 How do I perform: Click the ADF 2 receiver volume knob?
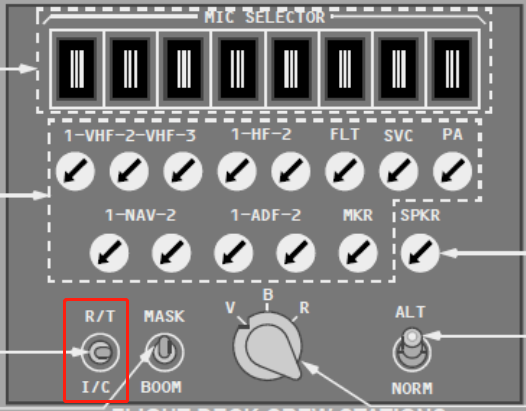pyautogui.click(x=296, y=253)
